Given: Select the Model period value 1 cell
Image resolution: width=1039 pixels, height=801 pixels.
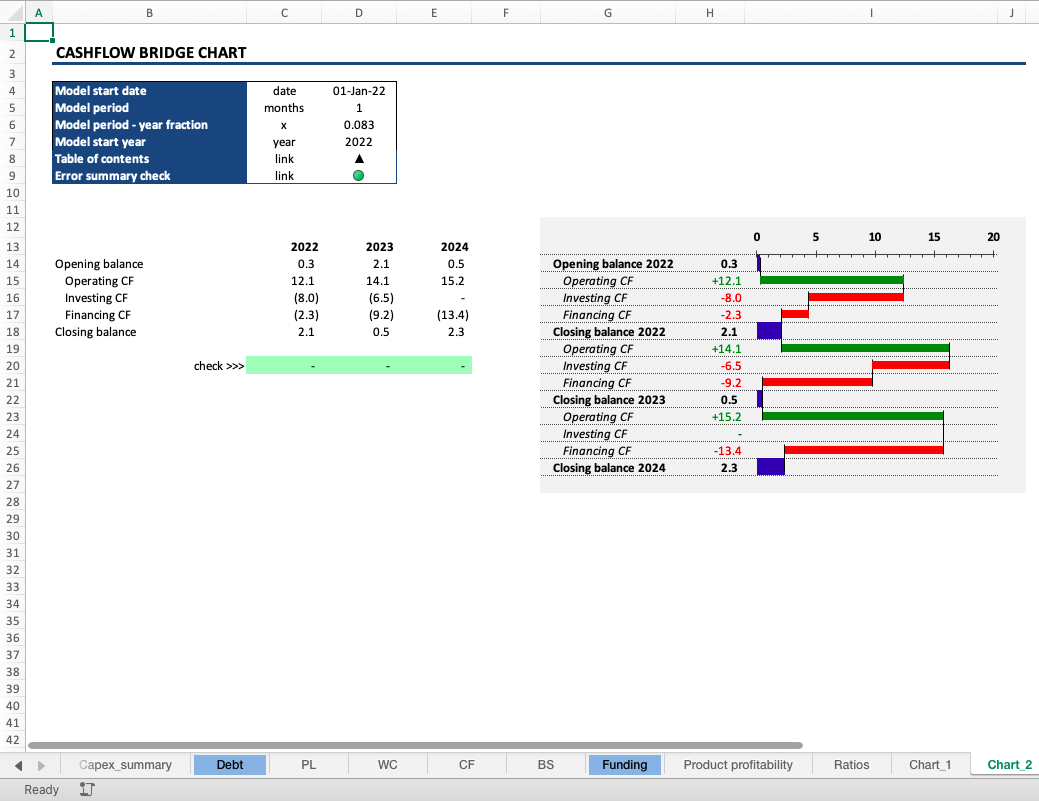Looking at the screenshot, I should [358, 107].
